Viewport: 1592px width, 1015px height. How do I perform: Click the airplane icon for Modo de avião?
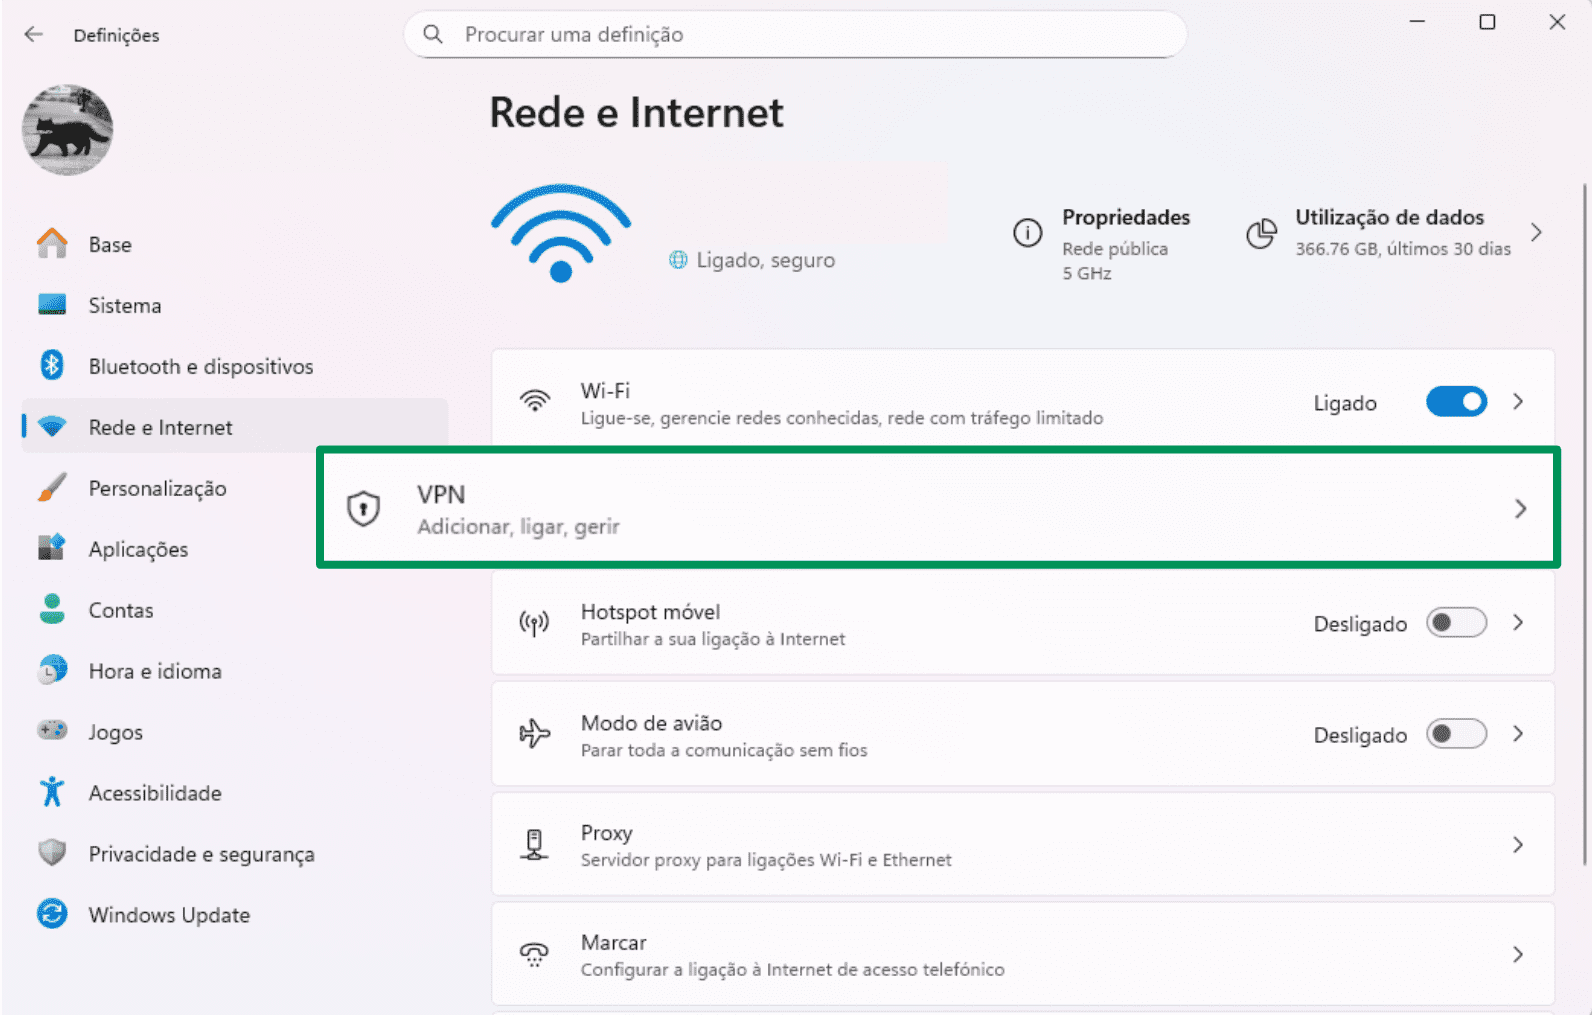[x=535, y=734]
